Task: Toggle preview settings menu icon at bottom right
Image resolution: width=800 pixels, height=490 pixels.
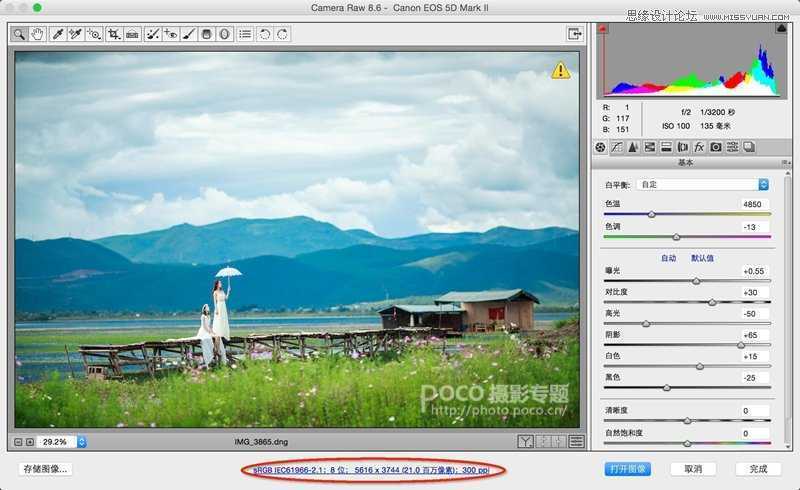Action: tap(577, 442)
